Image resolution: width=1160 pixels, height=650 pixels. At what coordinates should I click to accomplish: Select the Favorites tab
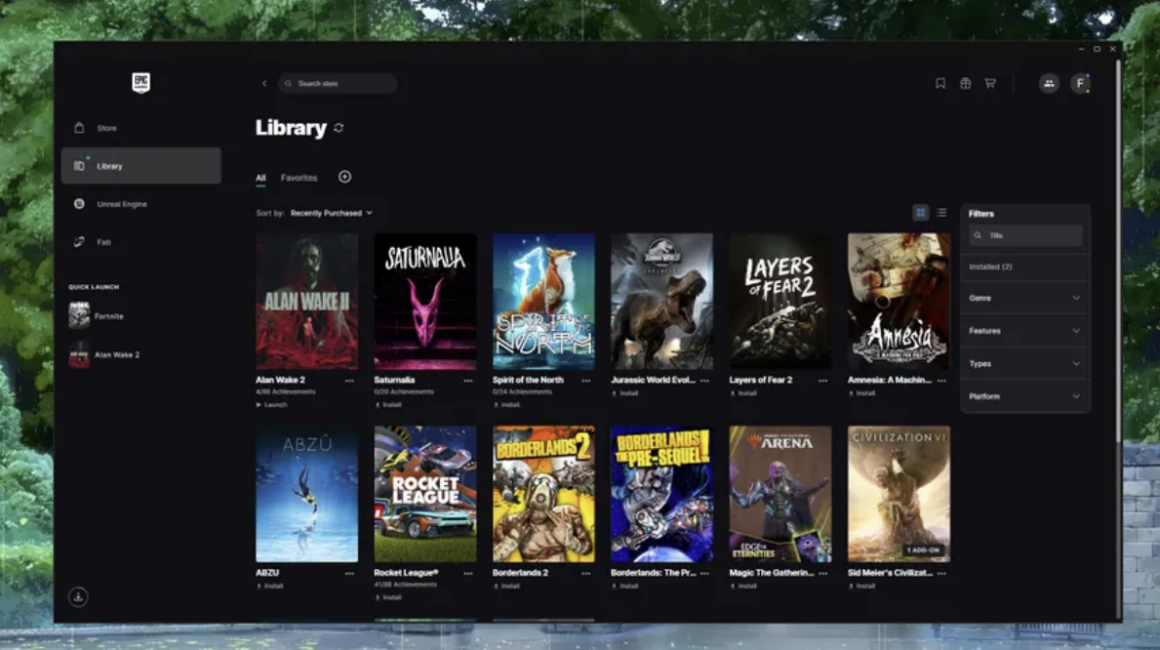pos(299,177)
